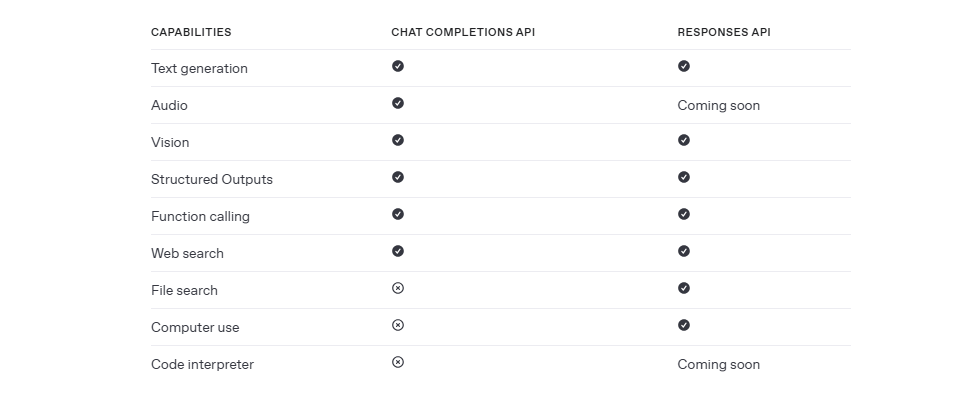Click Computer use cross icon under Chat Completions
This screenshot has height=398, width=980.
(x=398, y=325)
